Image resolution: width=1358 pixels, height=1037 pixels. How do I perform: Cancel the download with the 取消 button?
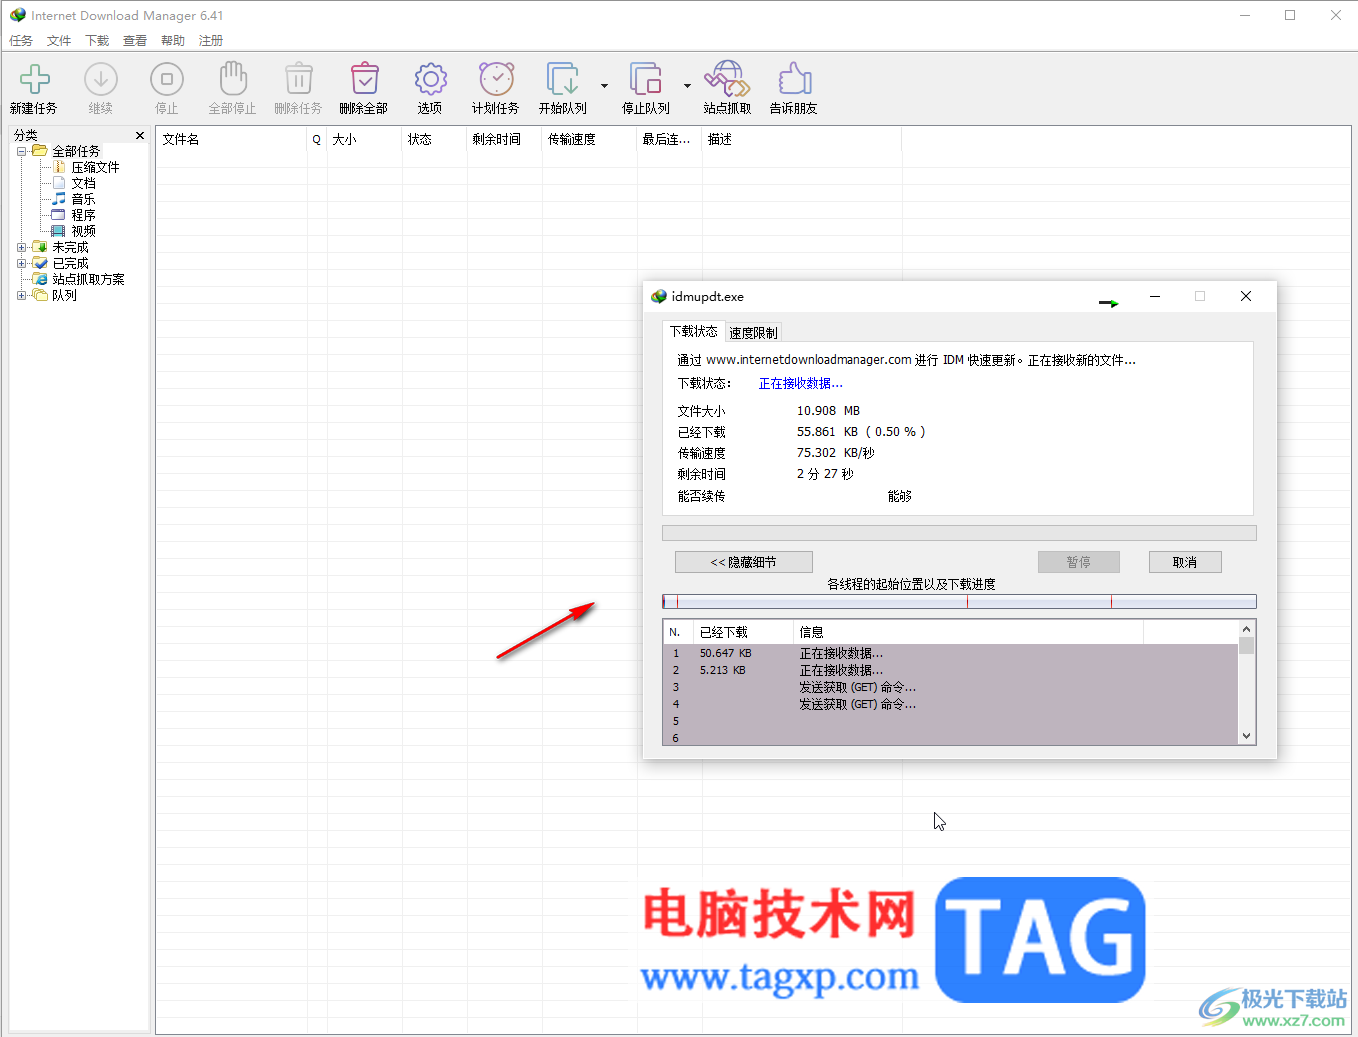click(x=1185, y=562)
